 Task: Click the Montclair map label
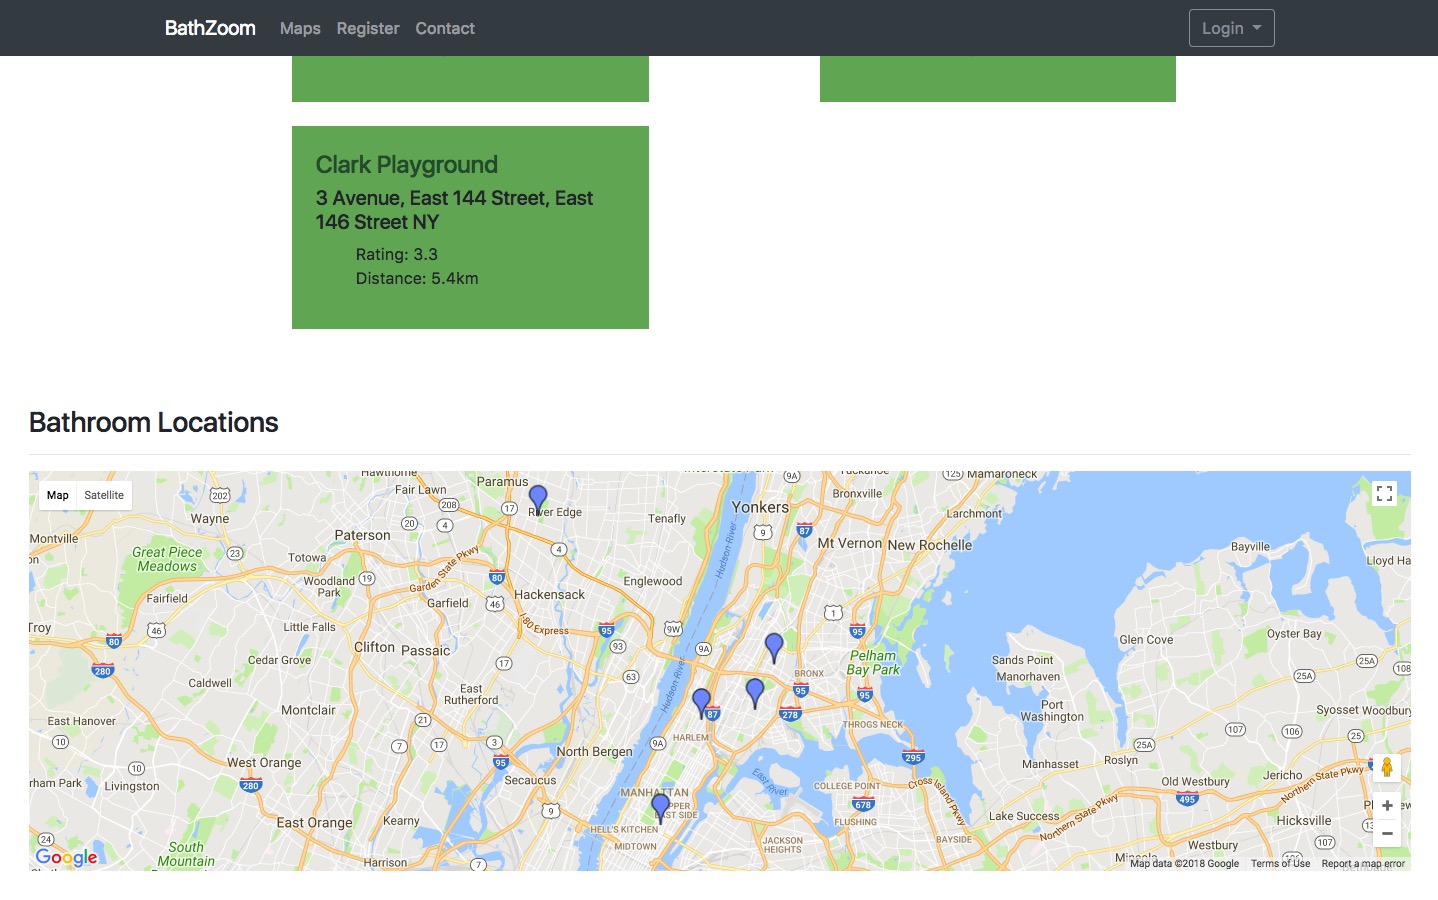tap(308, 710)
